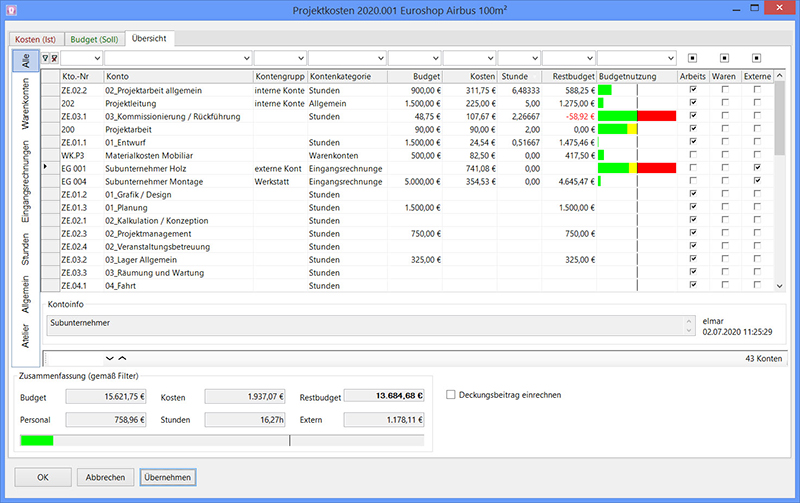Click the search field left of the chevrons
This screenshot has height=503, width=800.
(x=74, y=359)
